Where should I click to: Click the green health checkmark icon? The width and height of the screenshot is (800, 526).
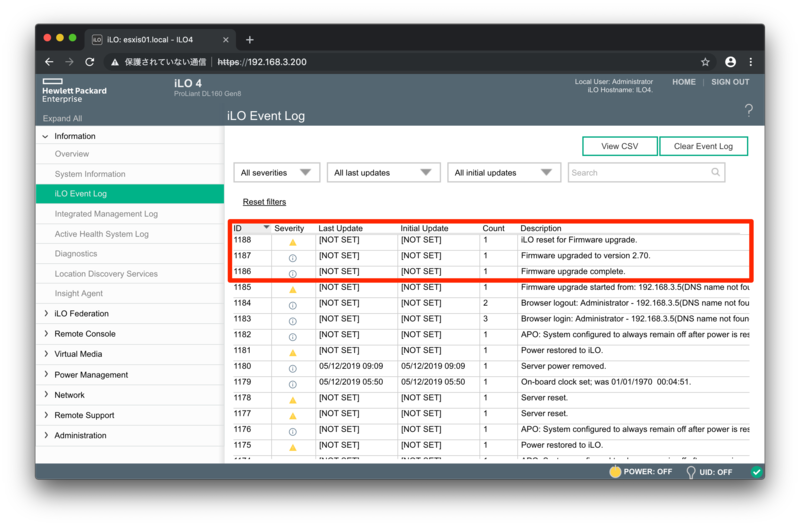(x=757, y=472)
